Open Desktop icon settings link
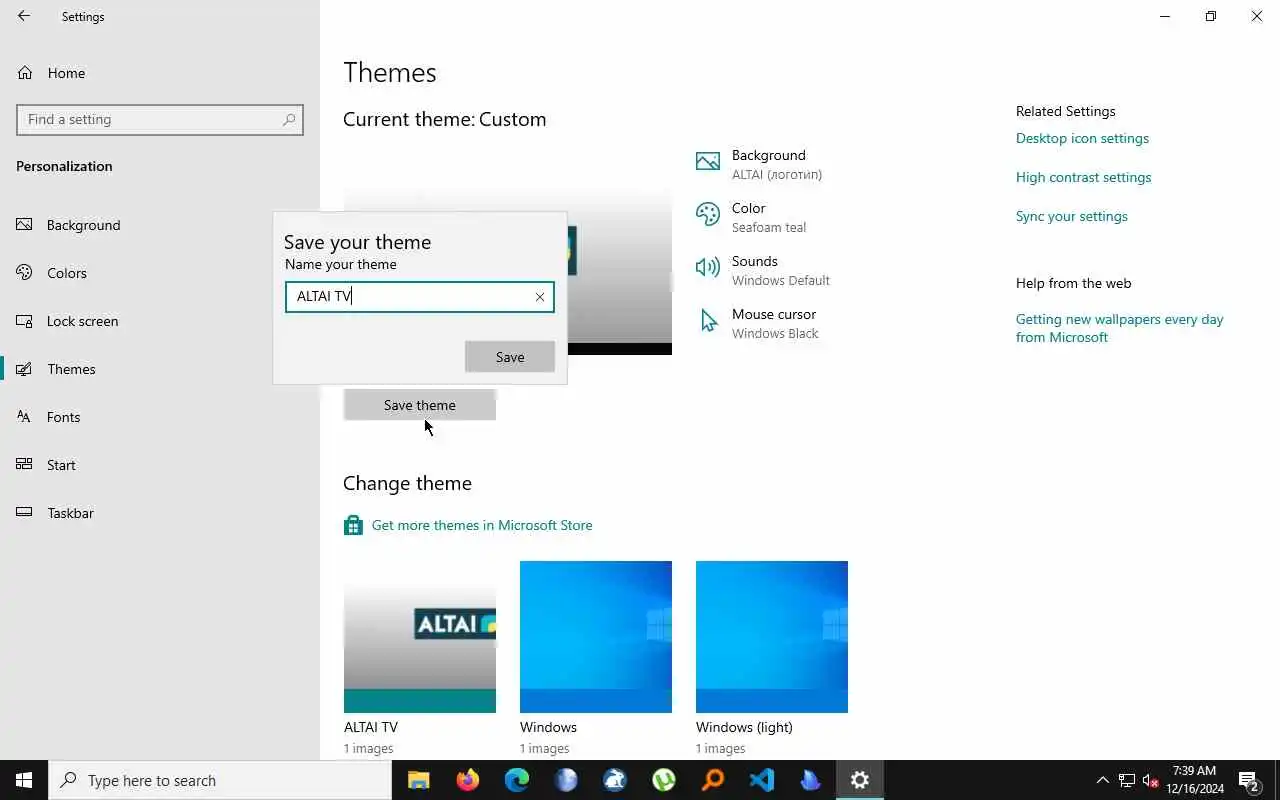 (1082, 138)
